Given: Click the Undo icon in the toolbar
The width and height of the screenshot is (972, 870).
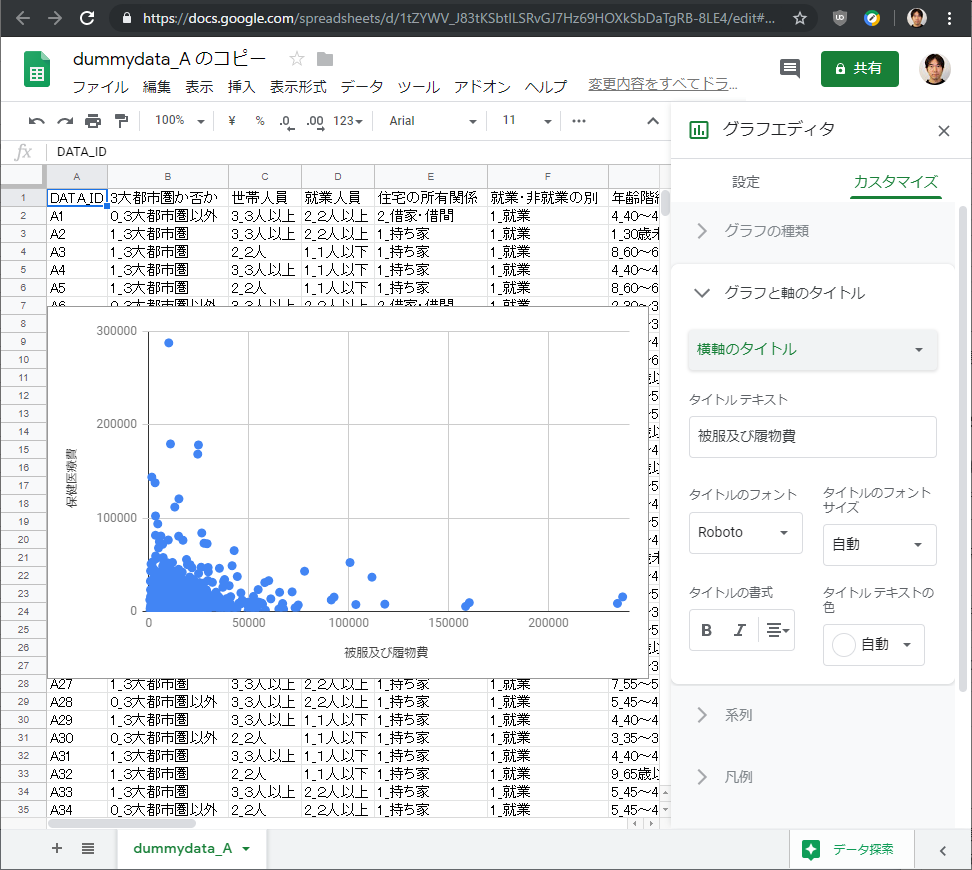Looking at the screenshot, I should coord(37,120).
